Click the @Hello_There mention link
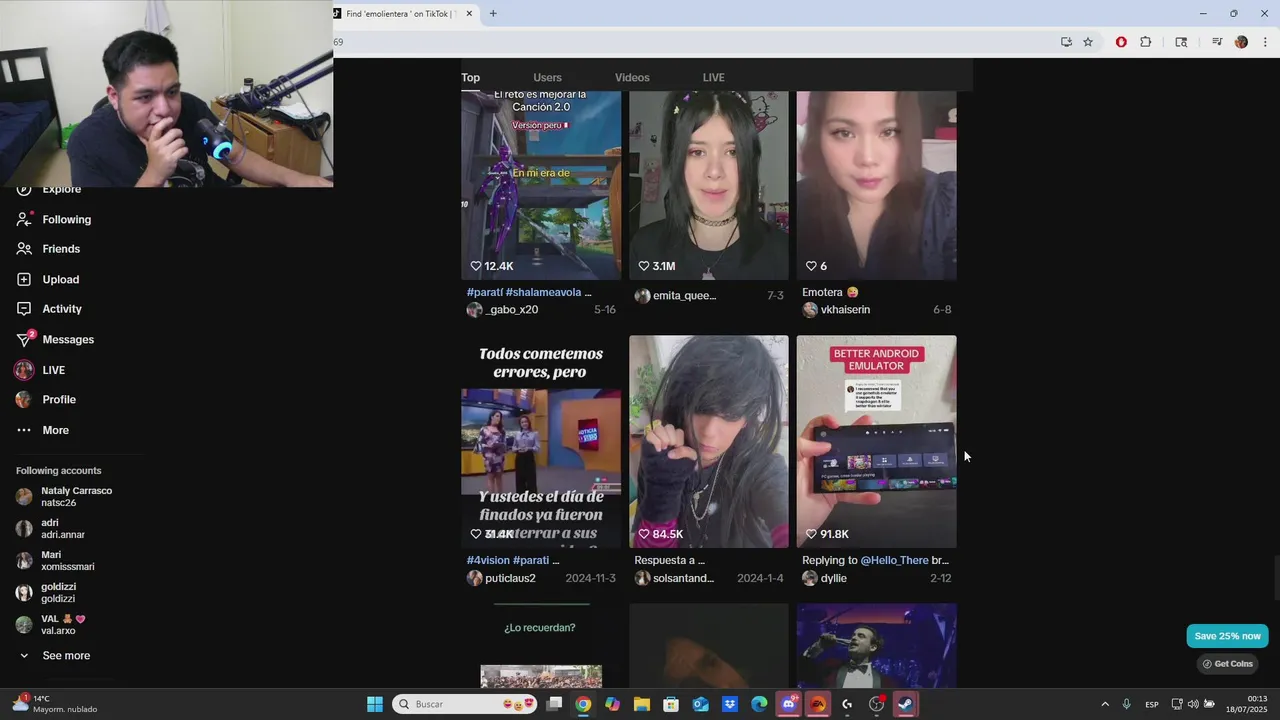 (x=894, y=560)
